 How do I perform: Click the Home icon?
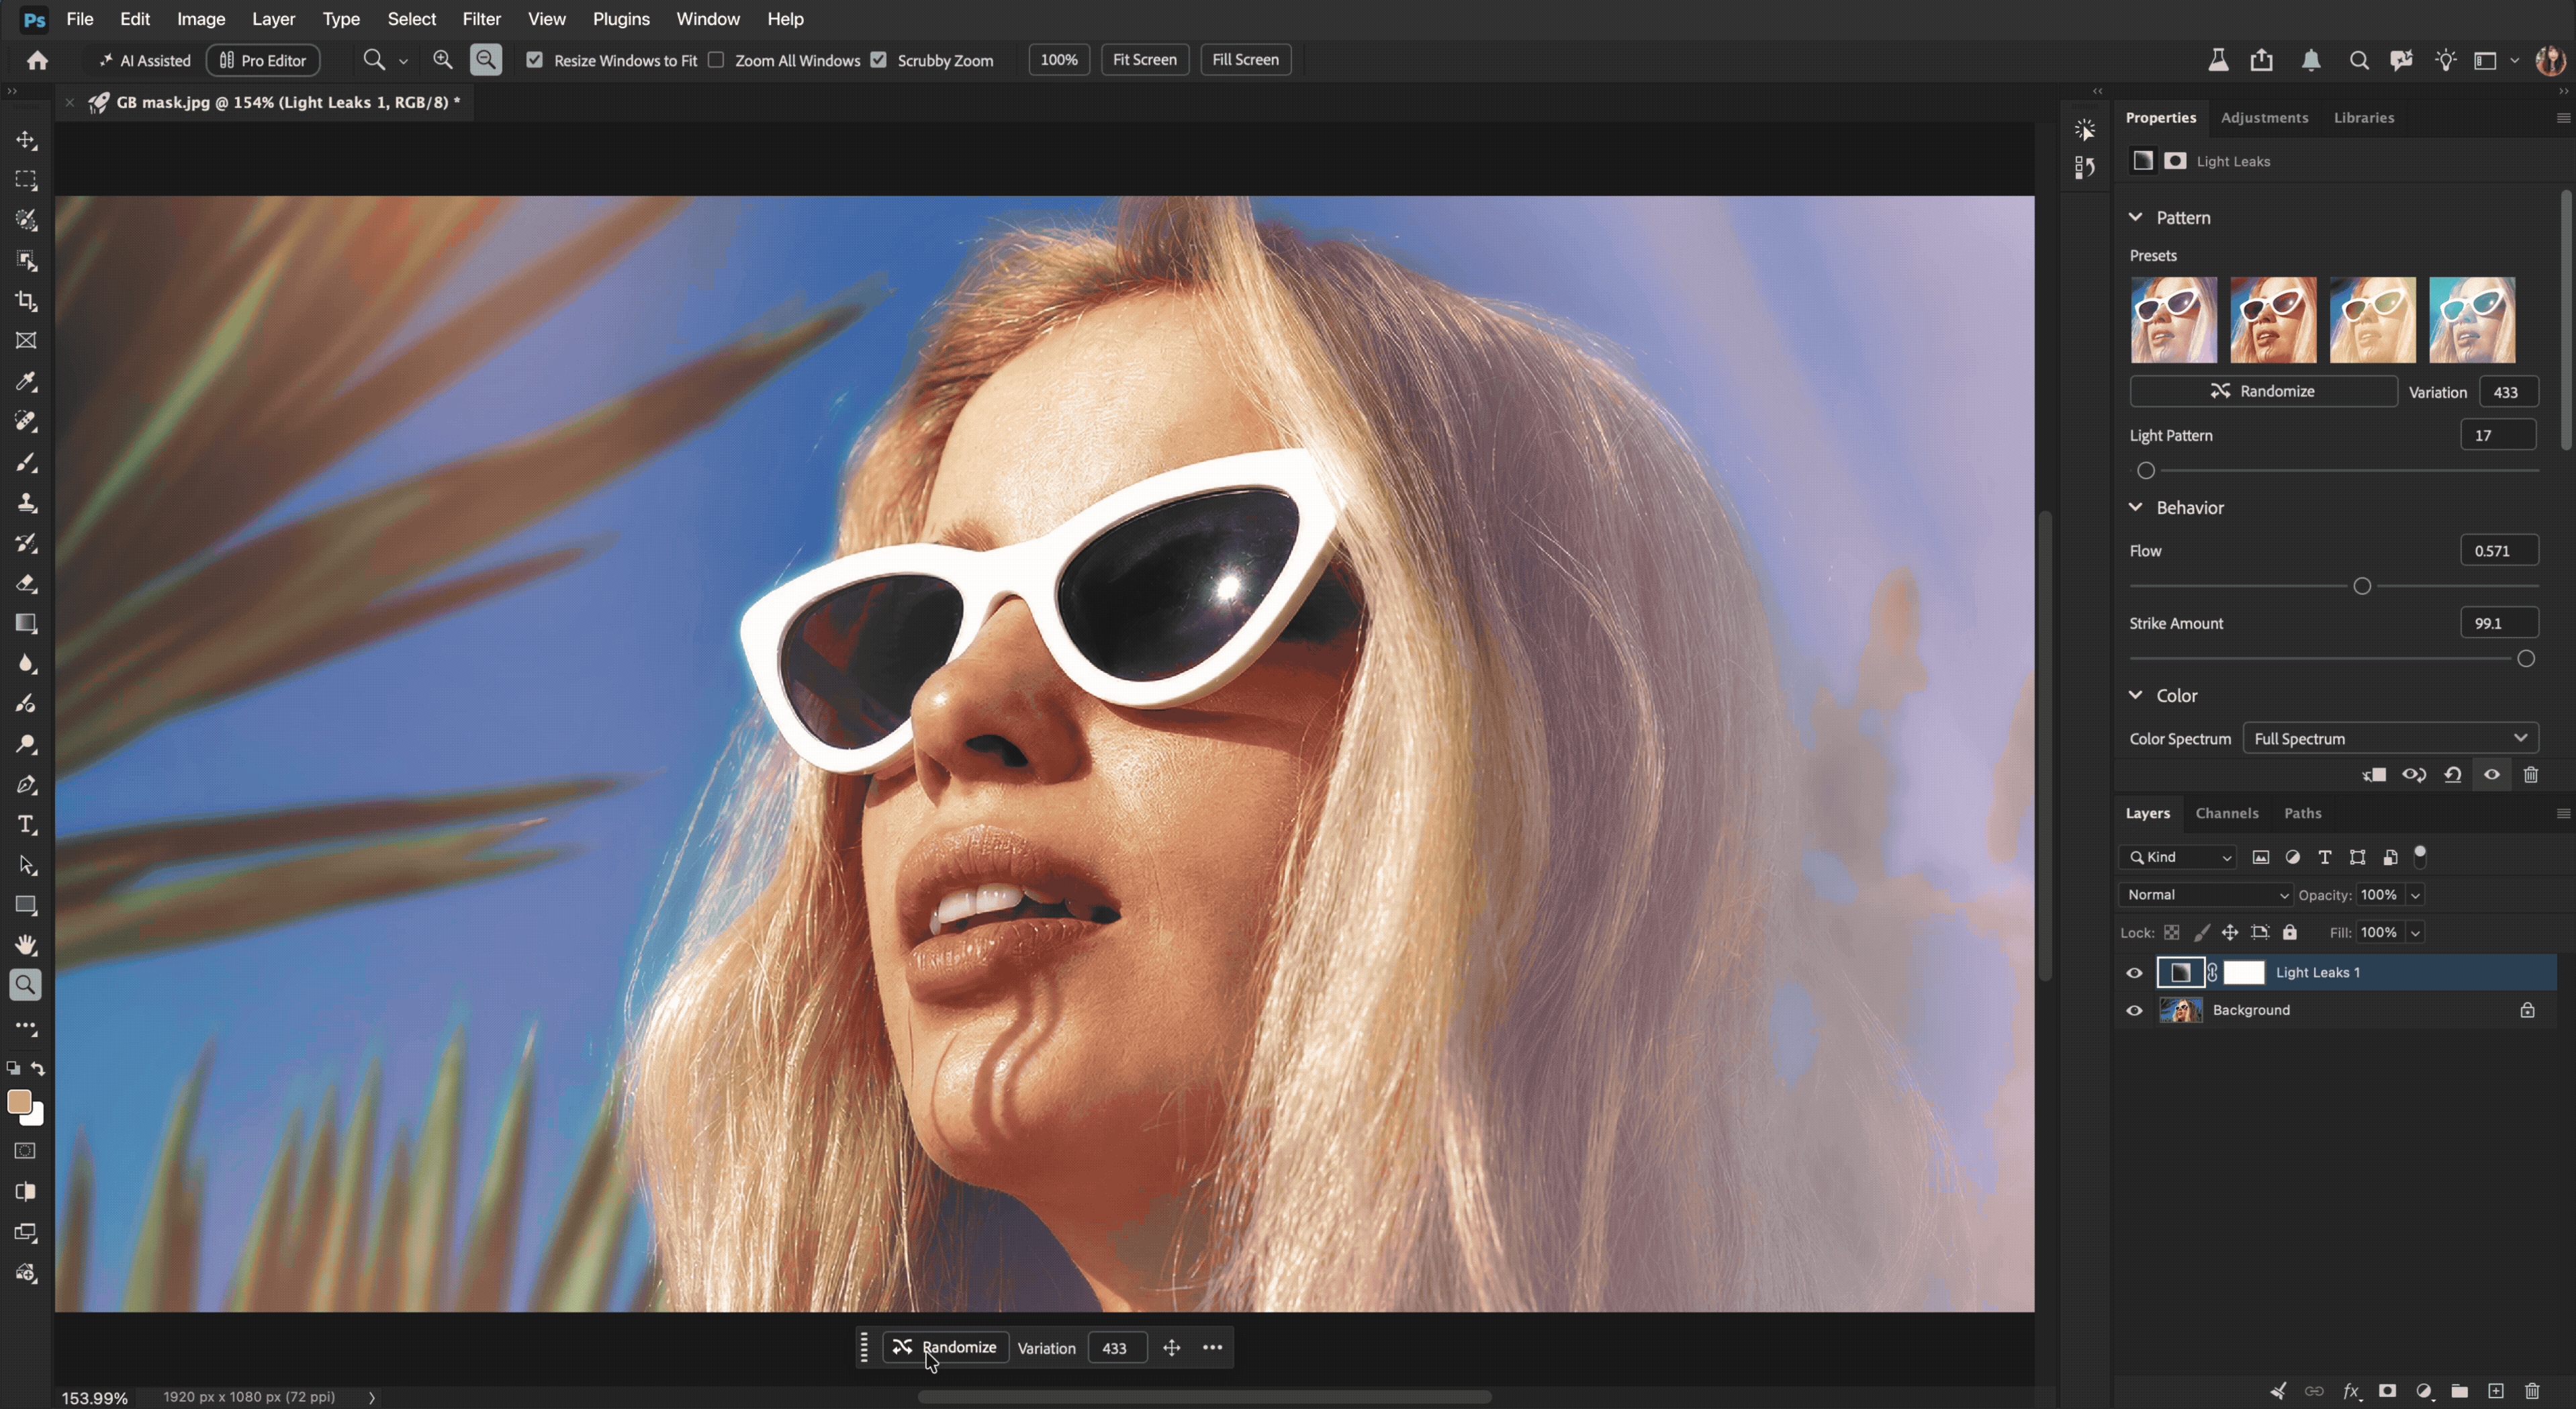(37, 60)
